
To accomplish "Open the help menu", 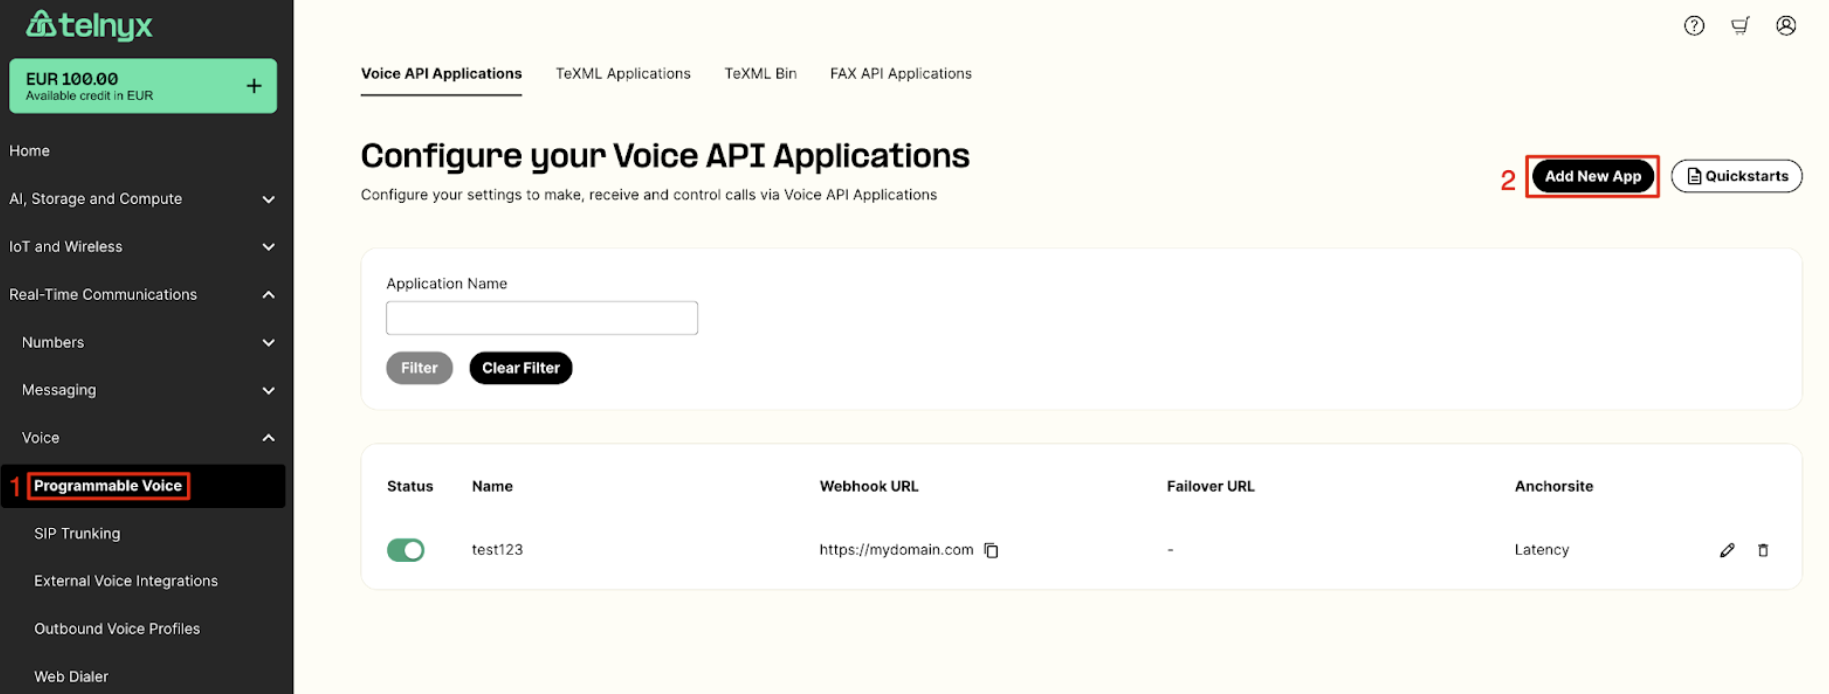I will tap(1693, 25).
